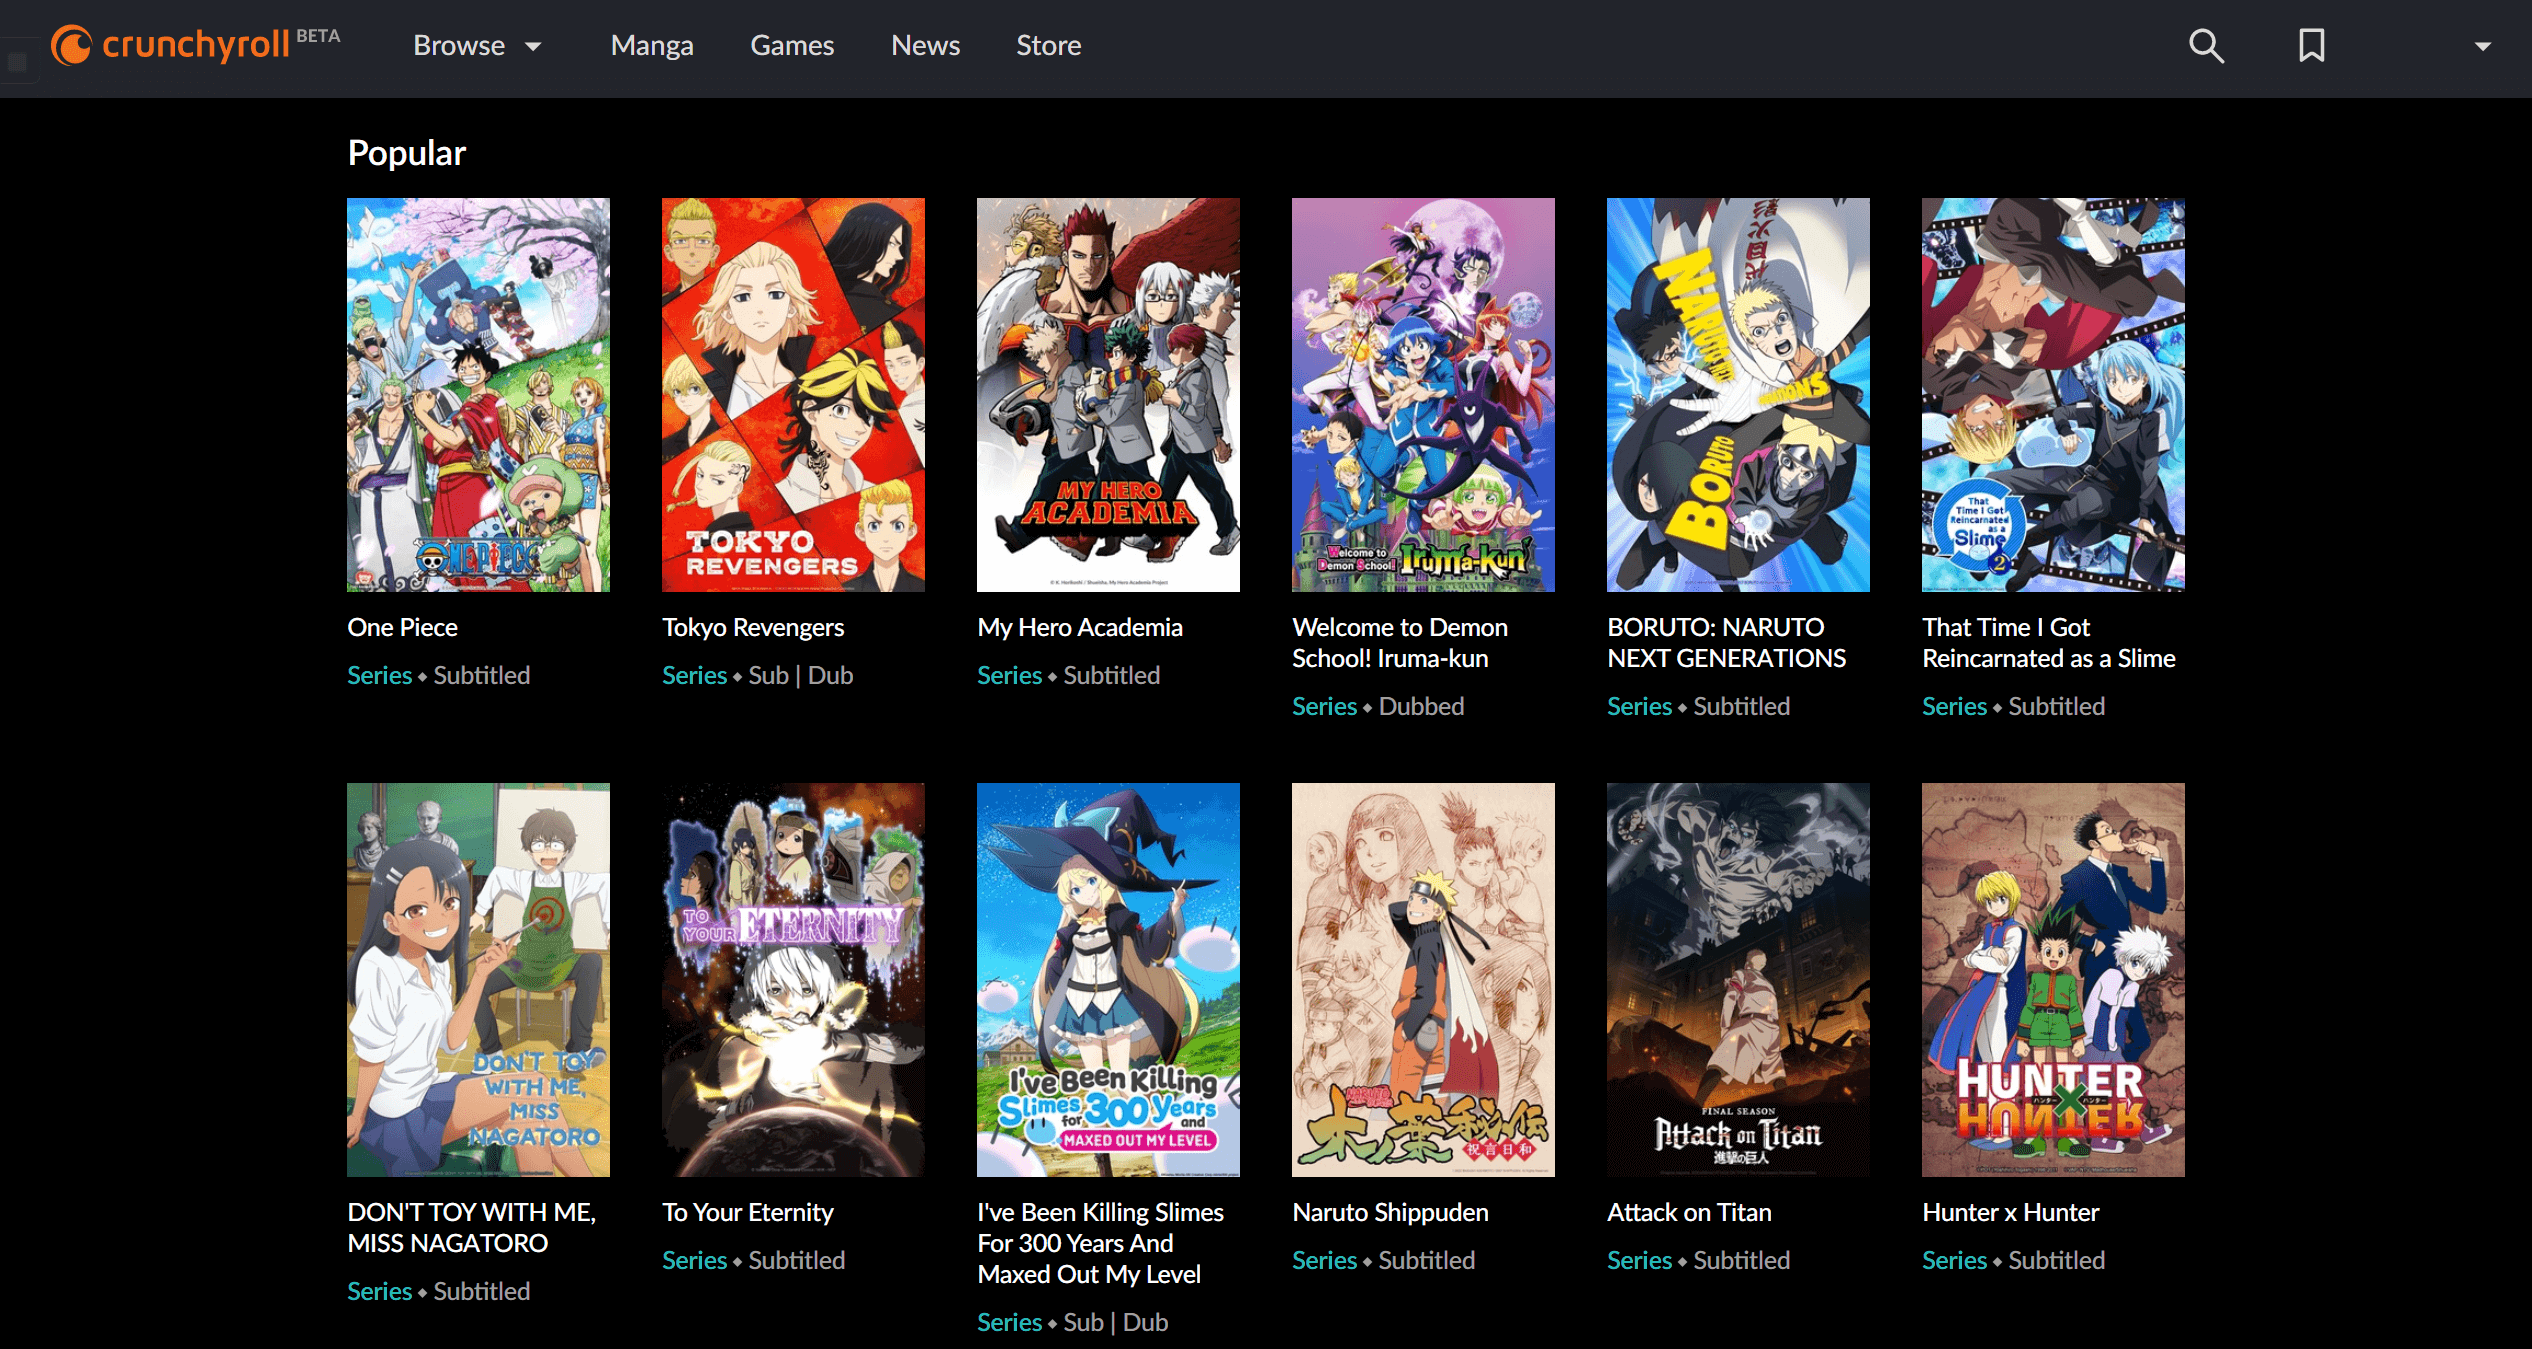This screenshot has width=2532, height=1349.
Task: Click 'Series' label under Hunter x Hunter
Action: 1955,1260
